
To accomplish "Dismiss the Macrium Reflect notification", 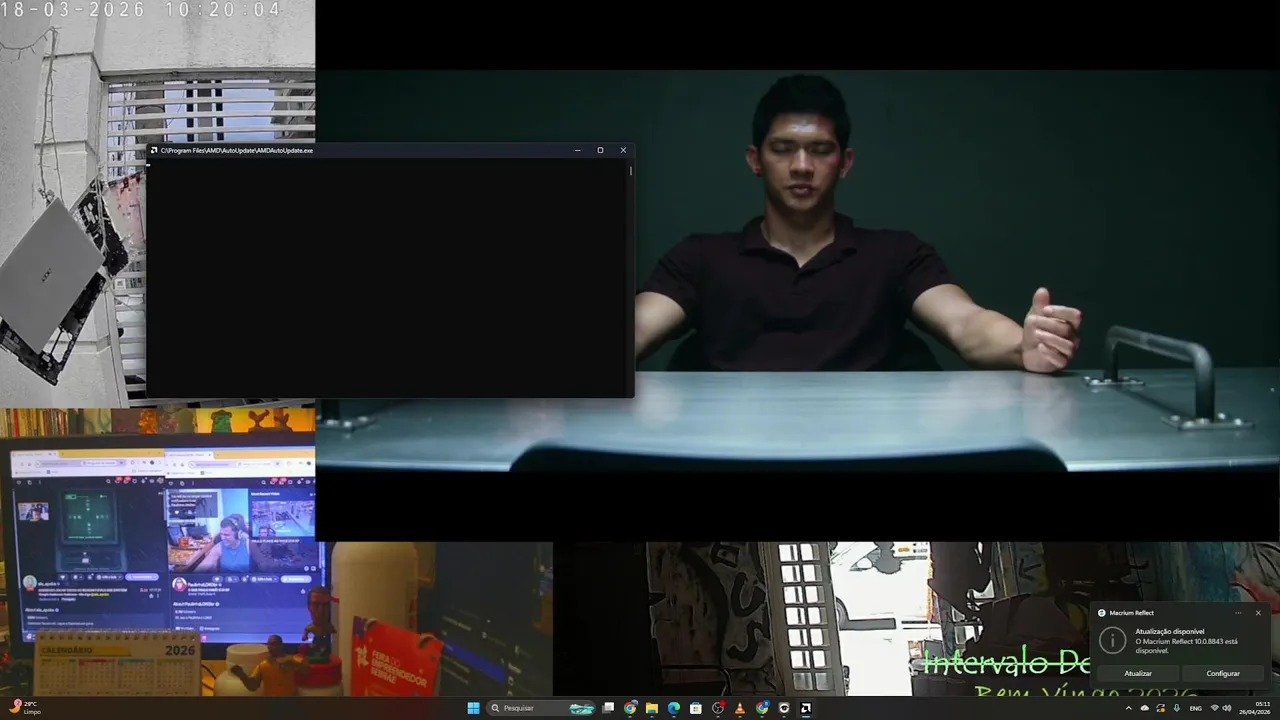I will 1258,613.
